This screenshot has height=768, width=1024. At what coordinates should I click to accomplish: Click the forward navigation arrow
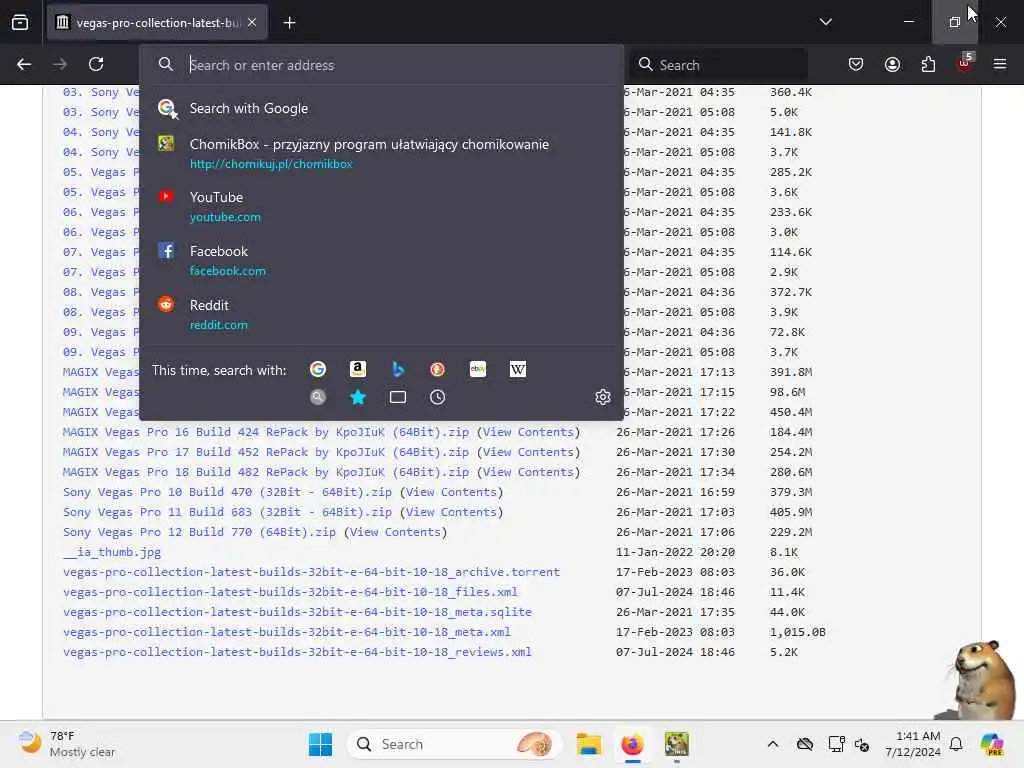click(60, 64)
